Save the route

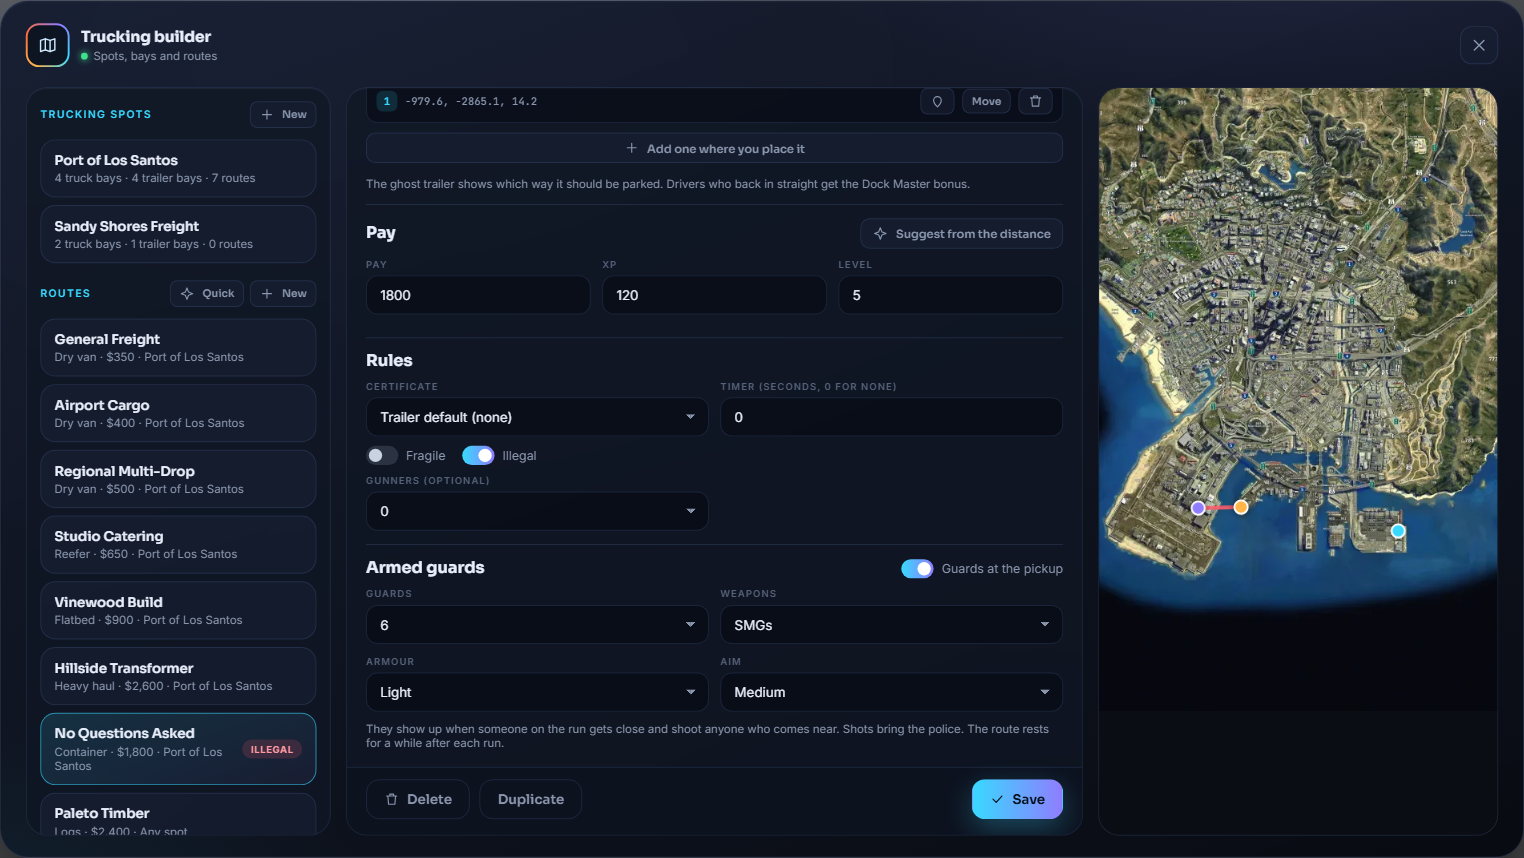tap(1017, 799)
